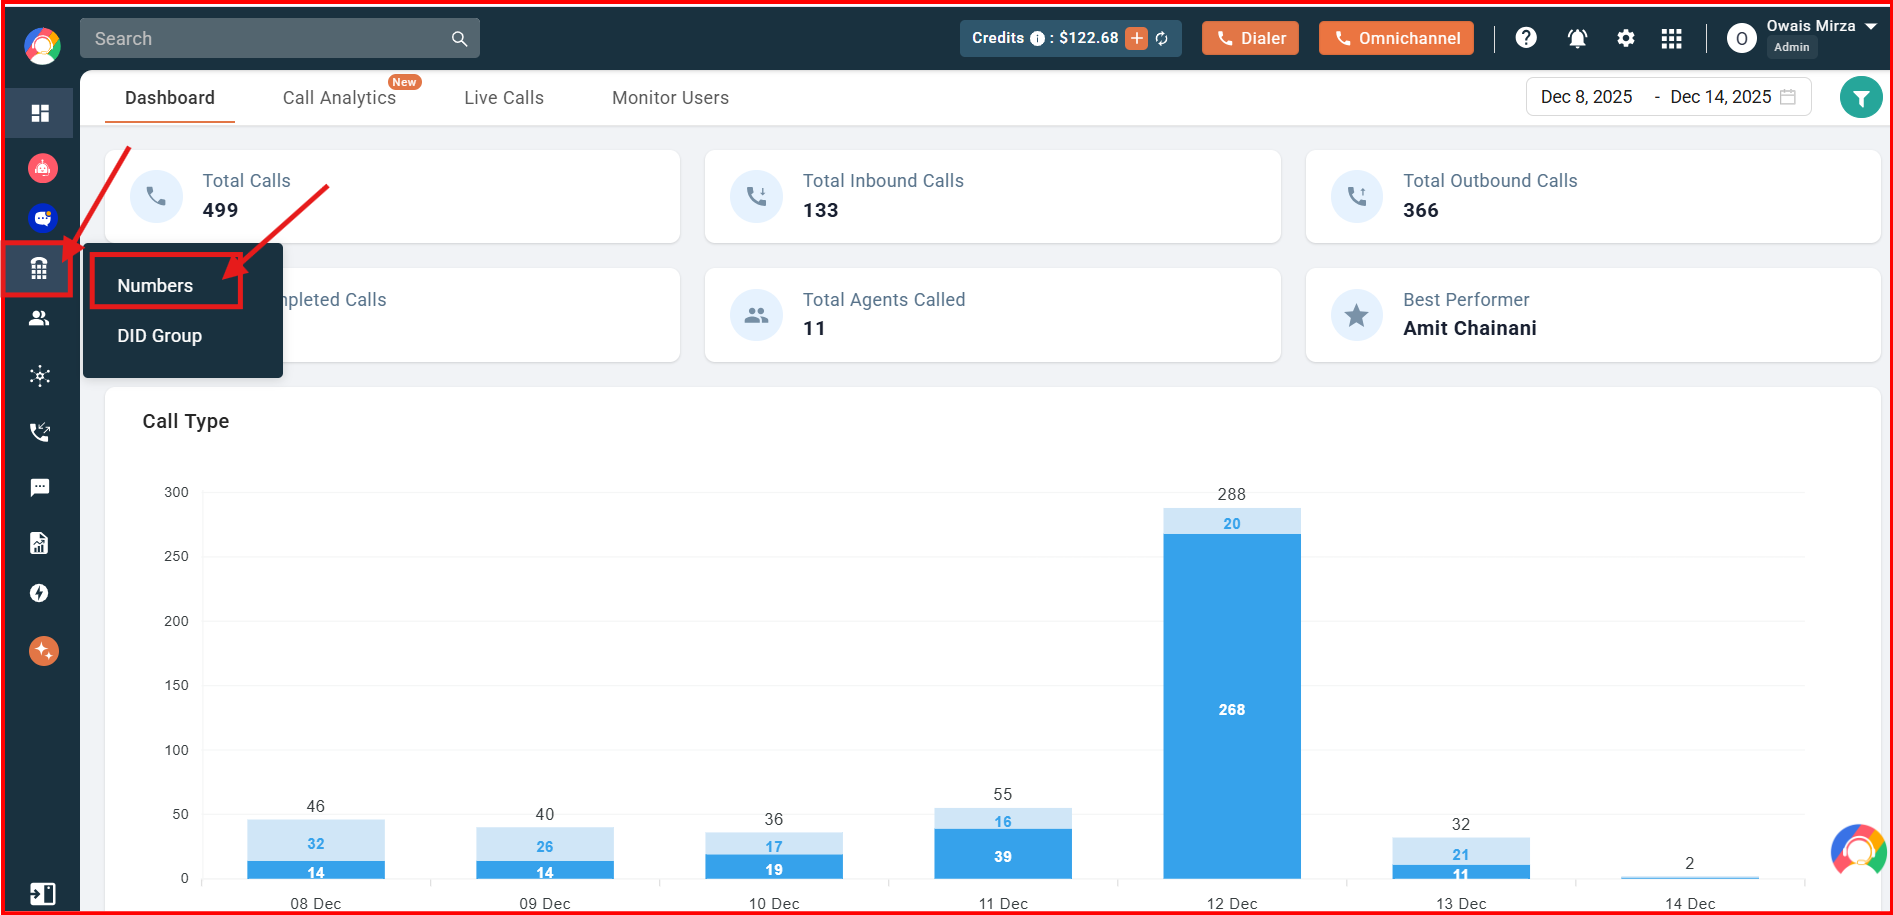Set the start date Dec 8, 2025
The height and width of the screenshot is (915, 1893).
[1586, 97]
